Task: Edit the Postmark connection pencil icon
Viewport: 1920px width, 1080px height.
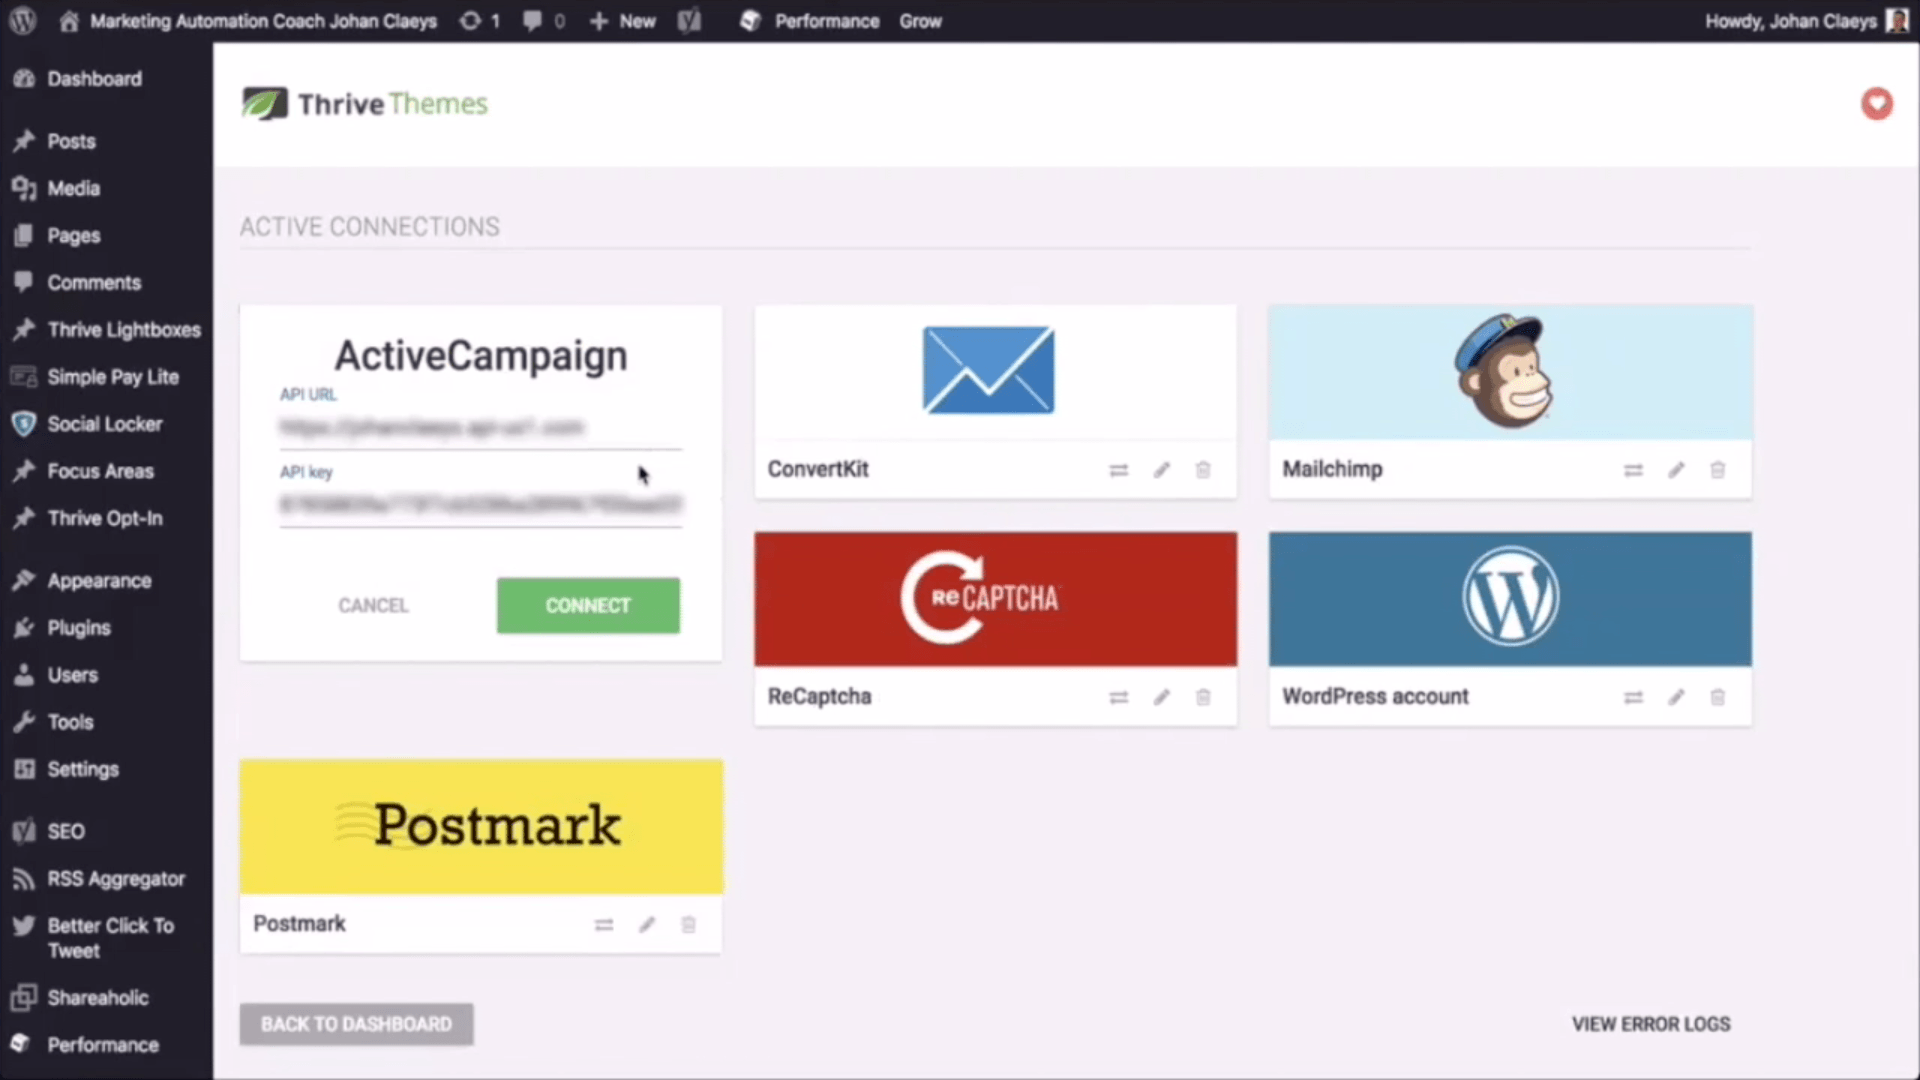Action: coord(647,925)
